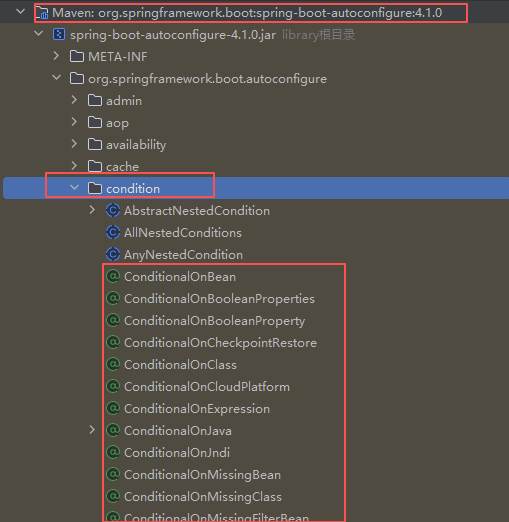
Task: Click the availability folder icon
Action: pyautogui.click(x=95, y=144)
